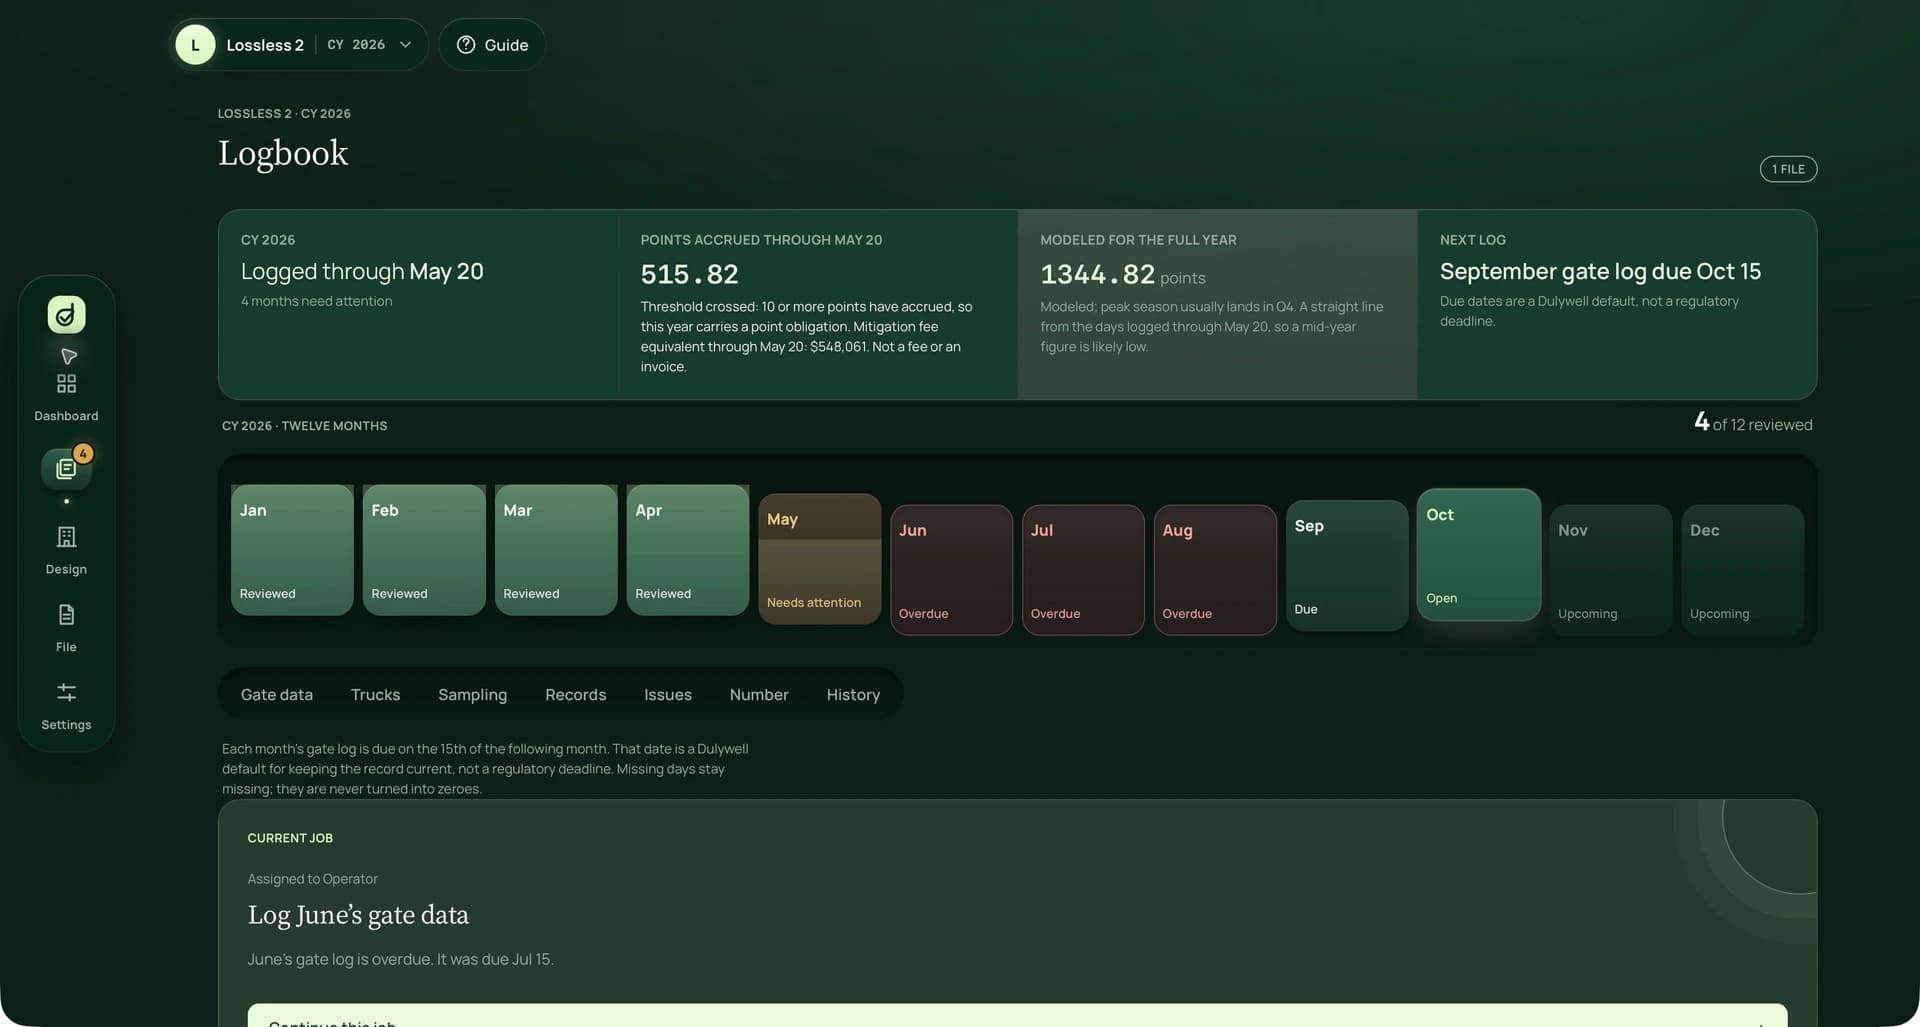Click the L avatar for Lossless 2
The height and width of the screenshot is (1027, 1920).
(195, 45)
